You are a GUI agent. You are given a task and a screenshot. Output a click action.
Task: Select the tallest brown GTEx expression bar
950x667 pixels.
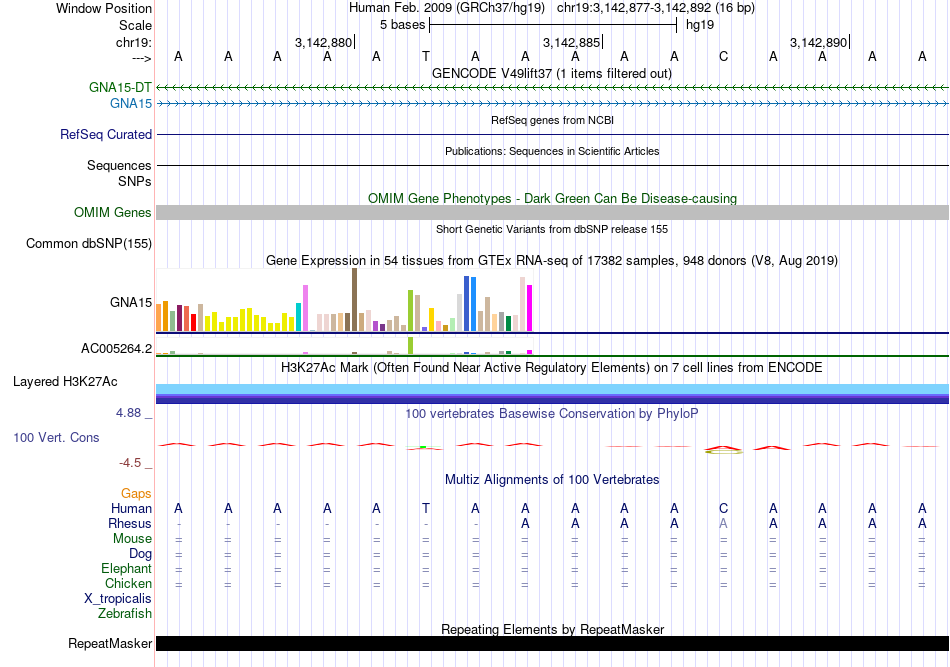[354, 300]
